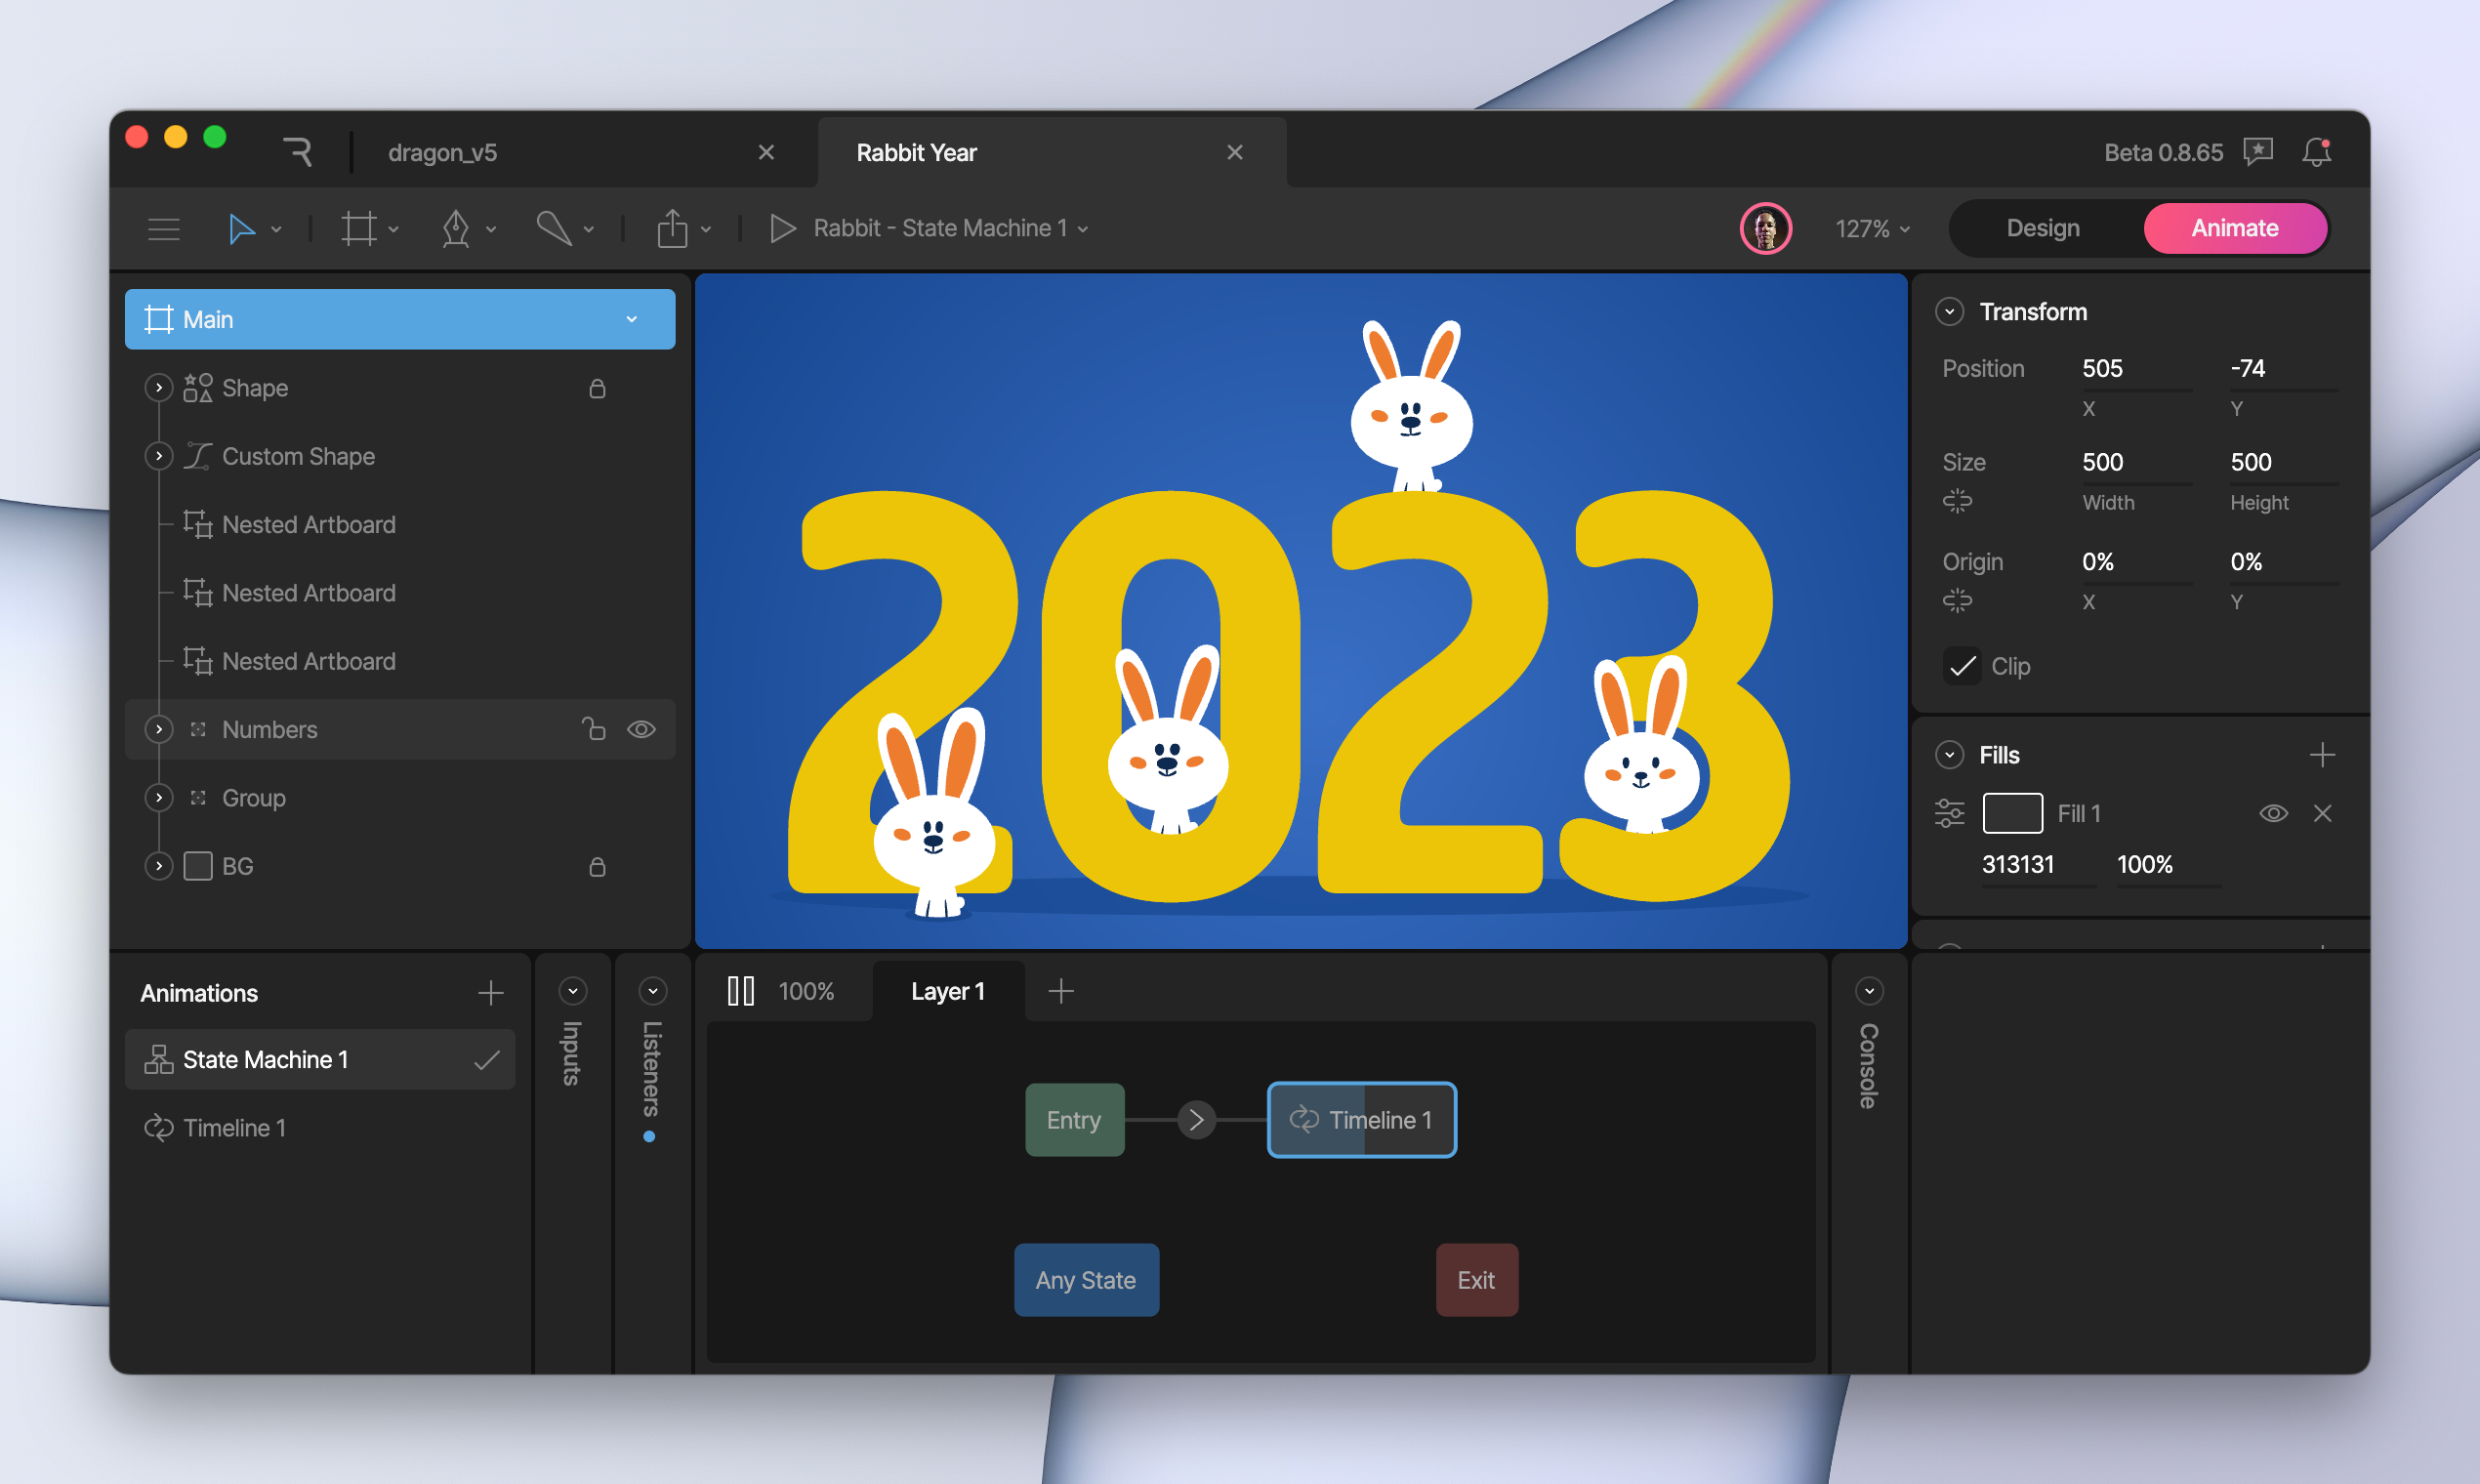Add a new animation with the plus icon
This screenshot has height=1484, width=2480.
tap(490, 993)
